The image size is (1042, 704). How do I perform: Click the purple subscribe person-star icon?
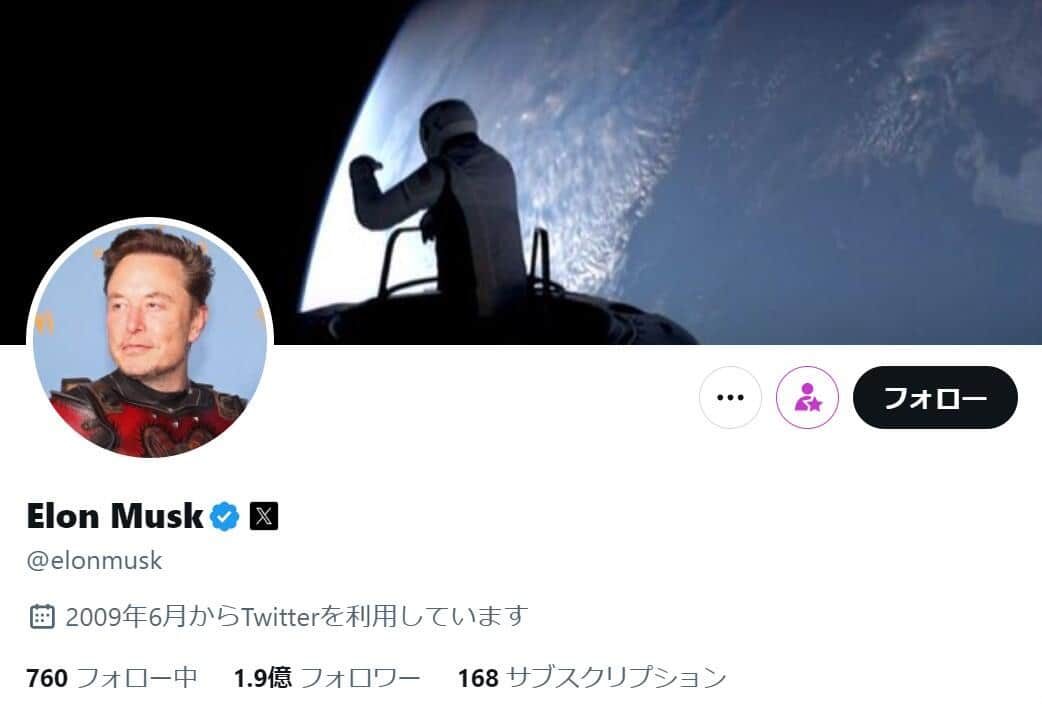pos(807,398)
